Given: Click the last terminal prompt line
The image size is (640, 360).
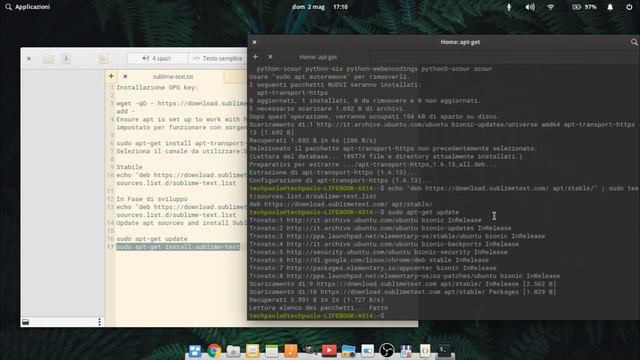Looking at the screenshot, I should [317, 316].
